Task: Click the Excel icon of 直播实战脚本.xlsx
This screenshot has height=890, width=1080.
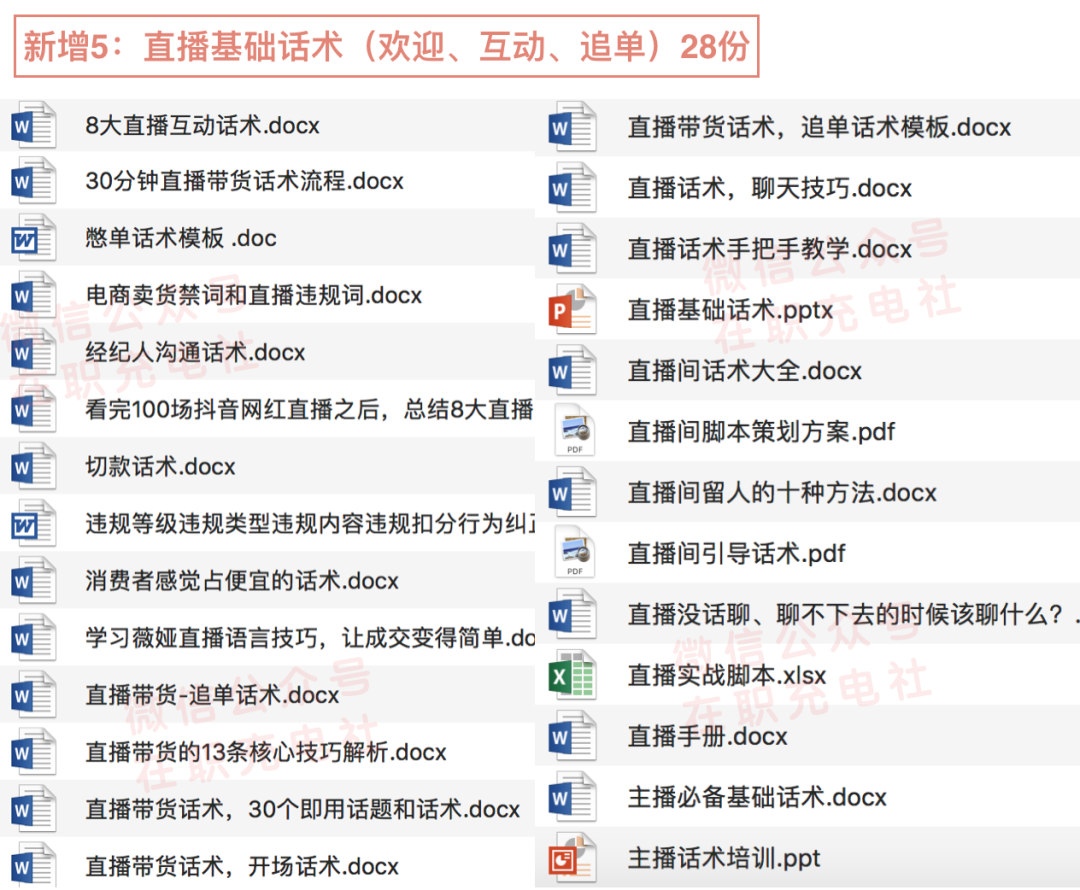Action: [573, 676]
